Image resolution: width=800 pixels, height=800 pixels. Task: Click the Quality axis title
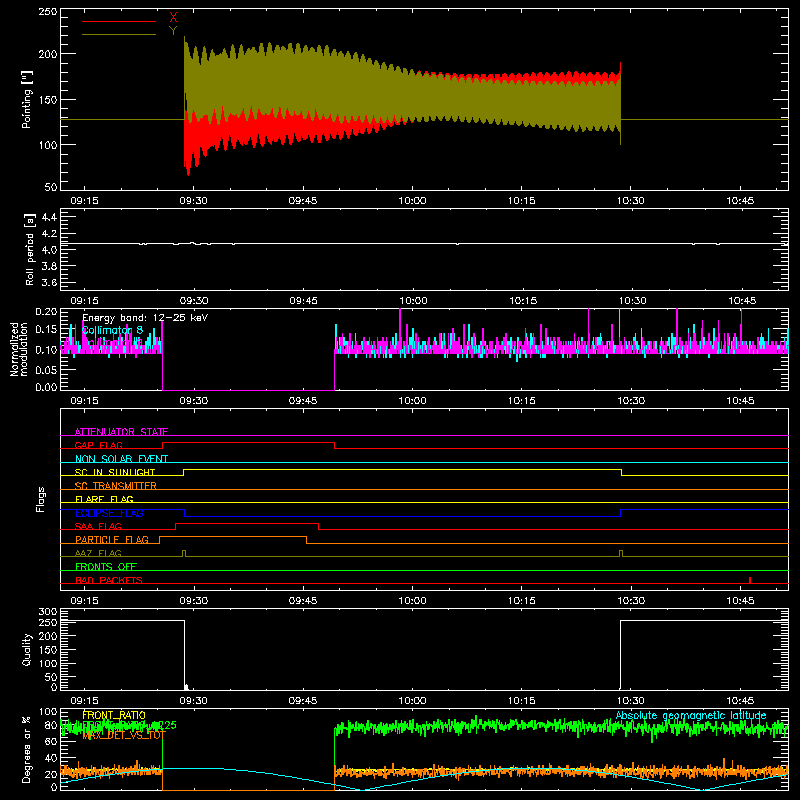(x=27, y=650)
